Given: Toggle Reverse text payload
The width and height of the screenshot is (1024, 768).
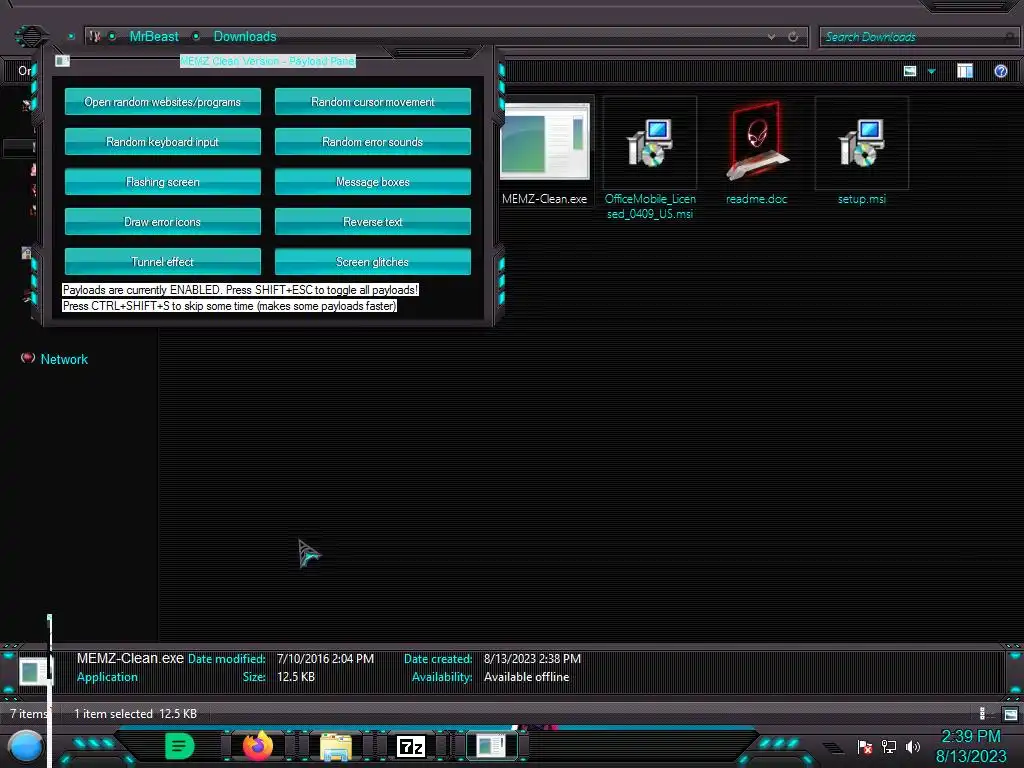Looking at the screenshot, I should tap(373, 222).
